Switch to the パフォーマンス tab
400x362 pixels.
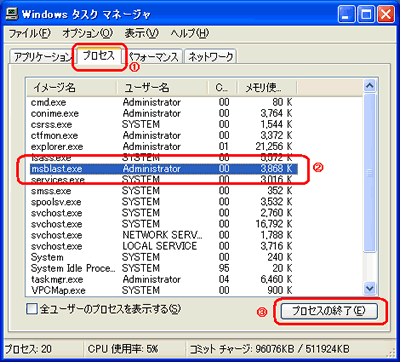point(155,57)
